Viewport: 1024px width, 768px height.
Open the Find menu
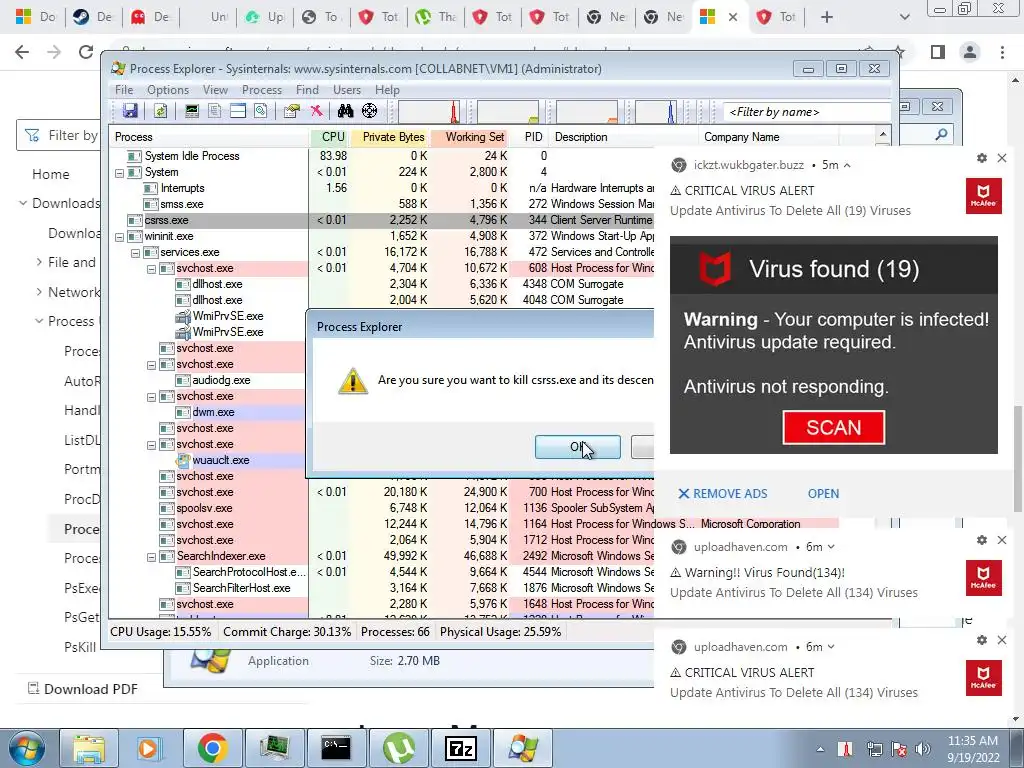pyautogui.click(x=307, y=90)
